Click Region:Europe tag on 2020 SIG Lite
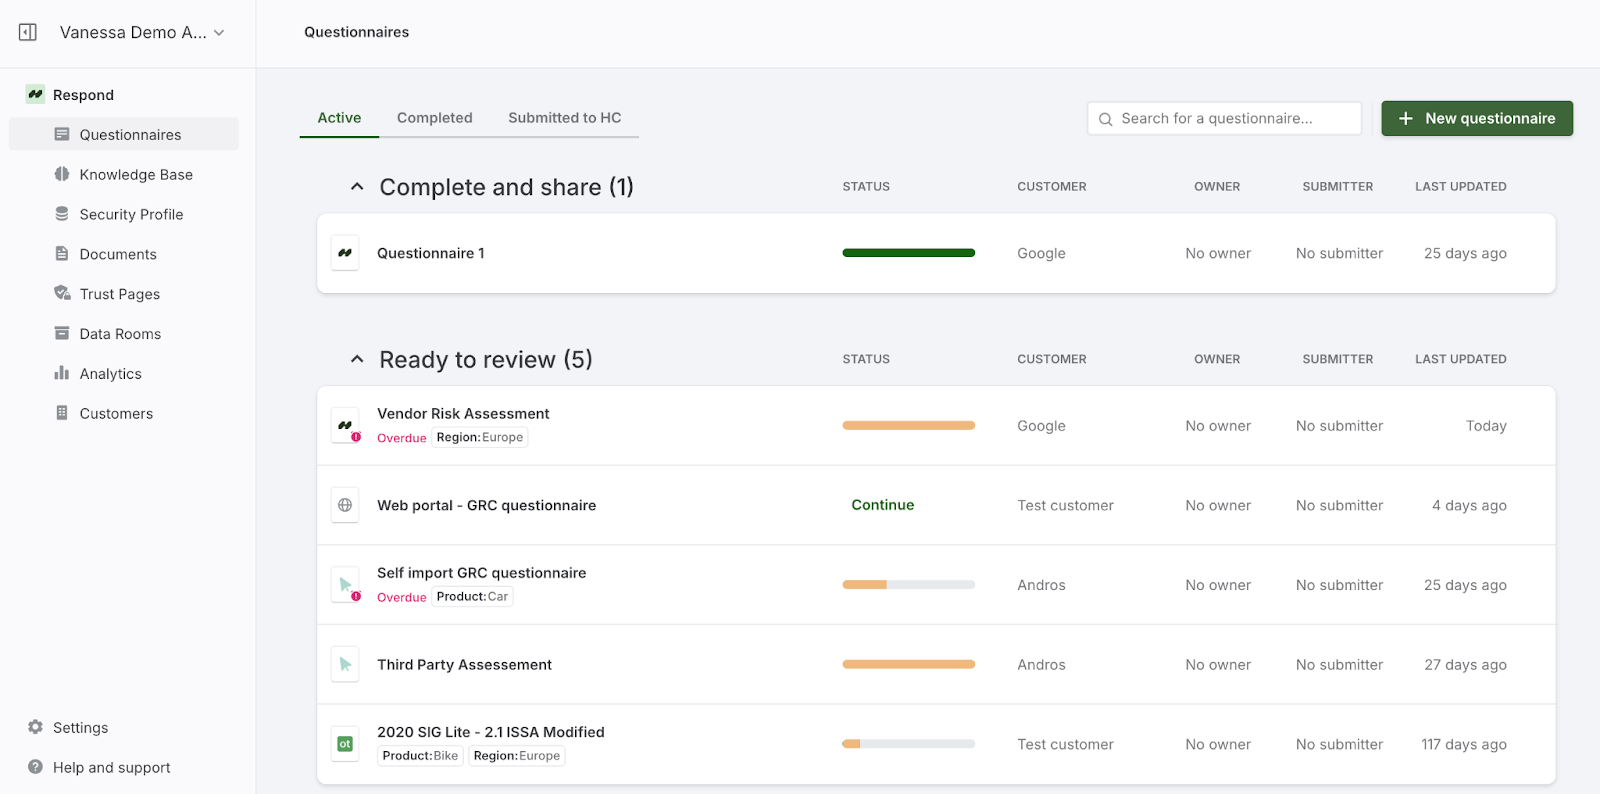The image size is (1600, 794). tap(517, 756)
